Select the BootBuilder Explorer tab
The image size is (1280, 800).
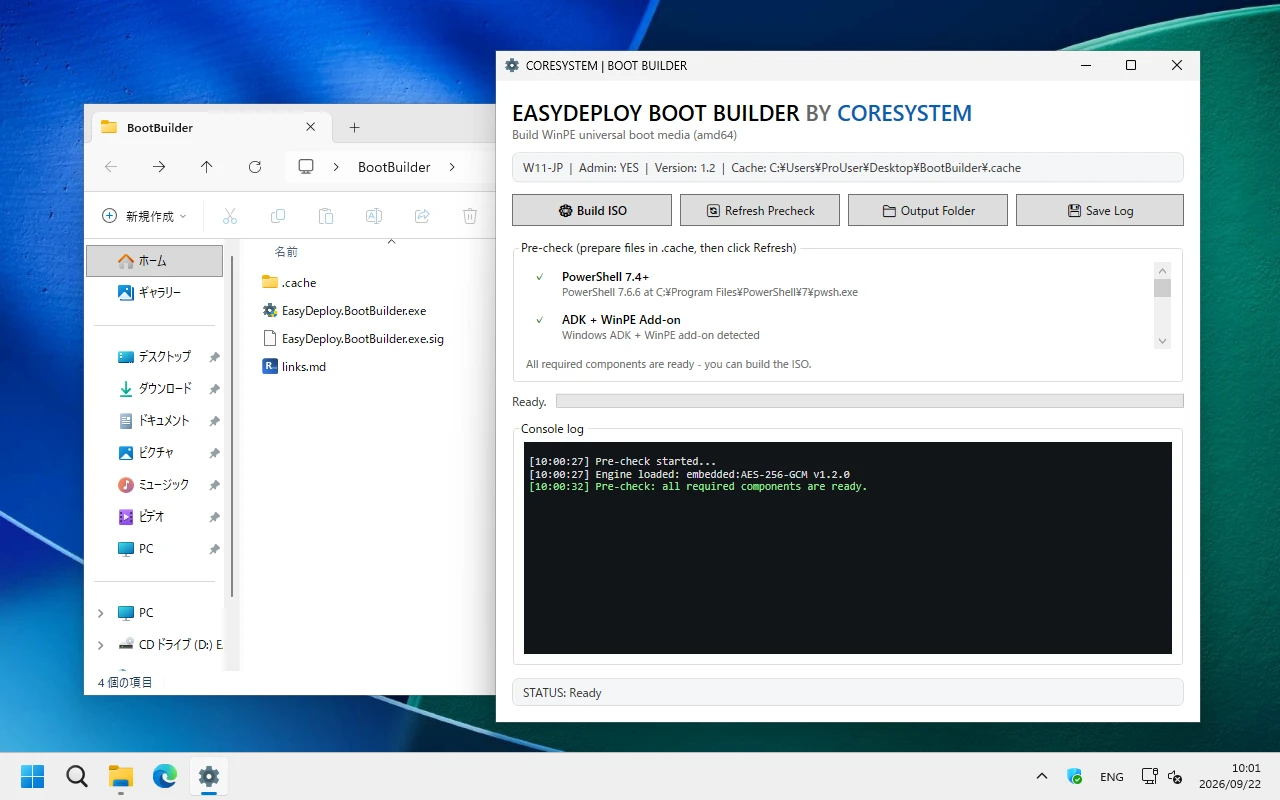(210, 127)
